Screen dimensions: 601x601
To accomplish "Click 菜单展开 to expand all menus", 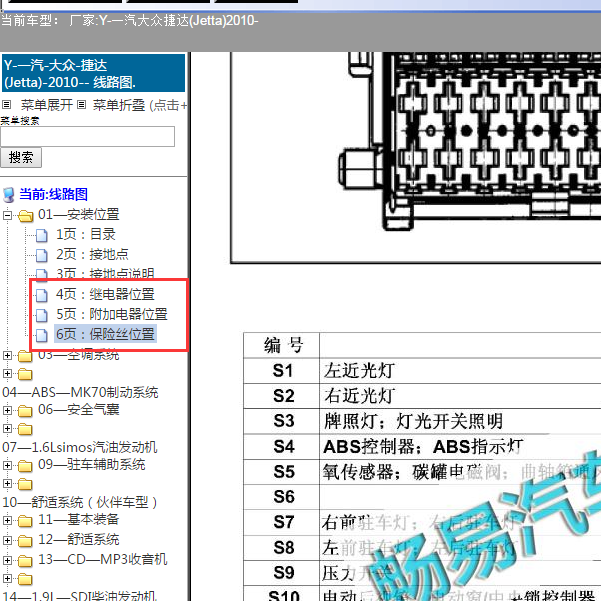I will 47,105.
